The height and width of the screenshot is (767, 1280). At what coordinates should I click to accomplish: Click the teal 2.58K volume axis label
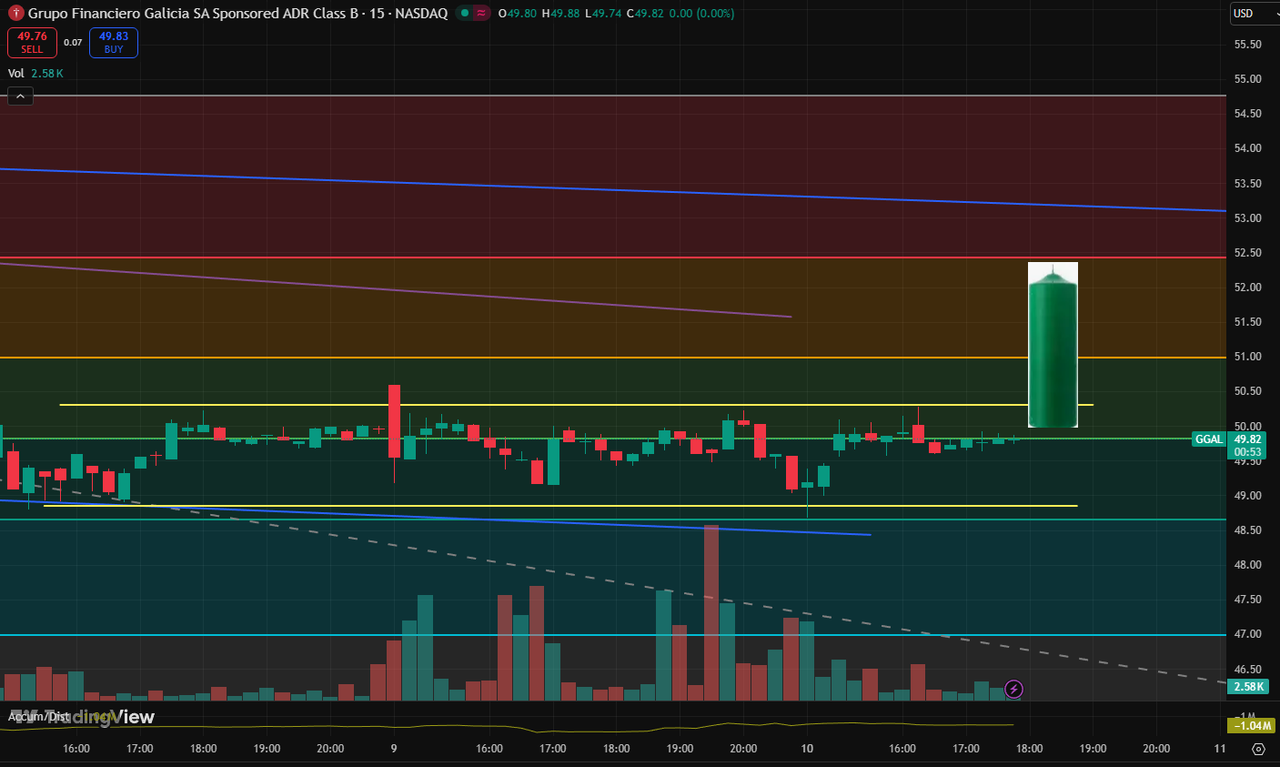tap(1248, 686)
